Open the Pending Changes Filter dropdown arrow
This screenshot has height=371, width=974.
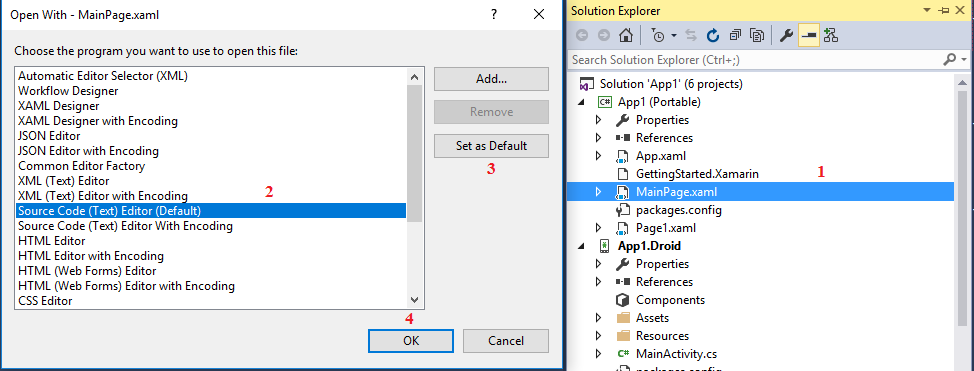pos(674,36)
